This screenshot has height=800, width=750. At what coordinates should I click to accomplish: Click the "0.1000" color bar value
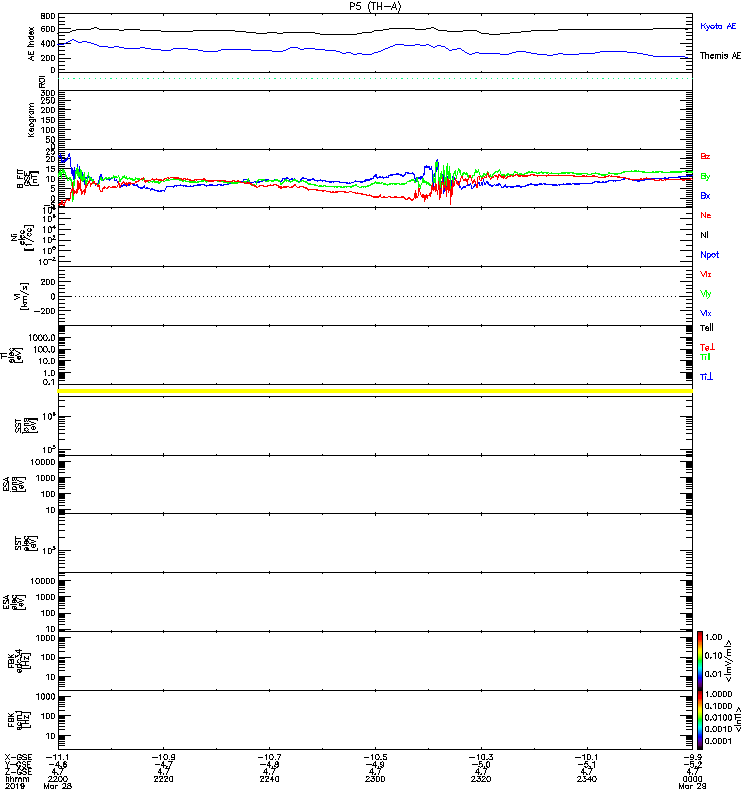tap(718, 706)
